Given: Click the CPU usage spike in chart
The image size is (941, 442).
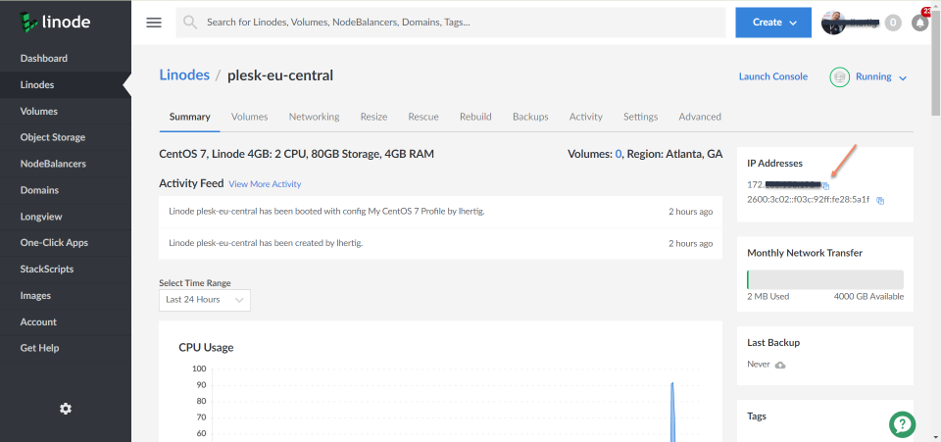Looking at the screenshot, I should click(x=672, y=411).
